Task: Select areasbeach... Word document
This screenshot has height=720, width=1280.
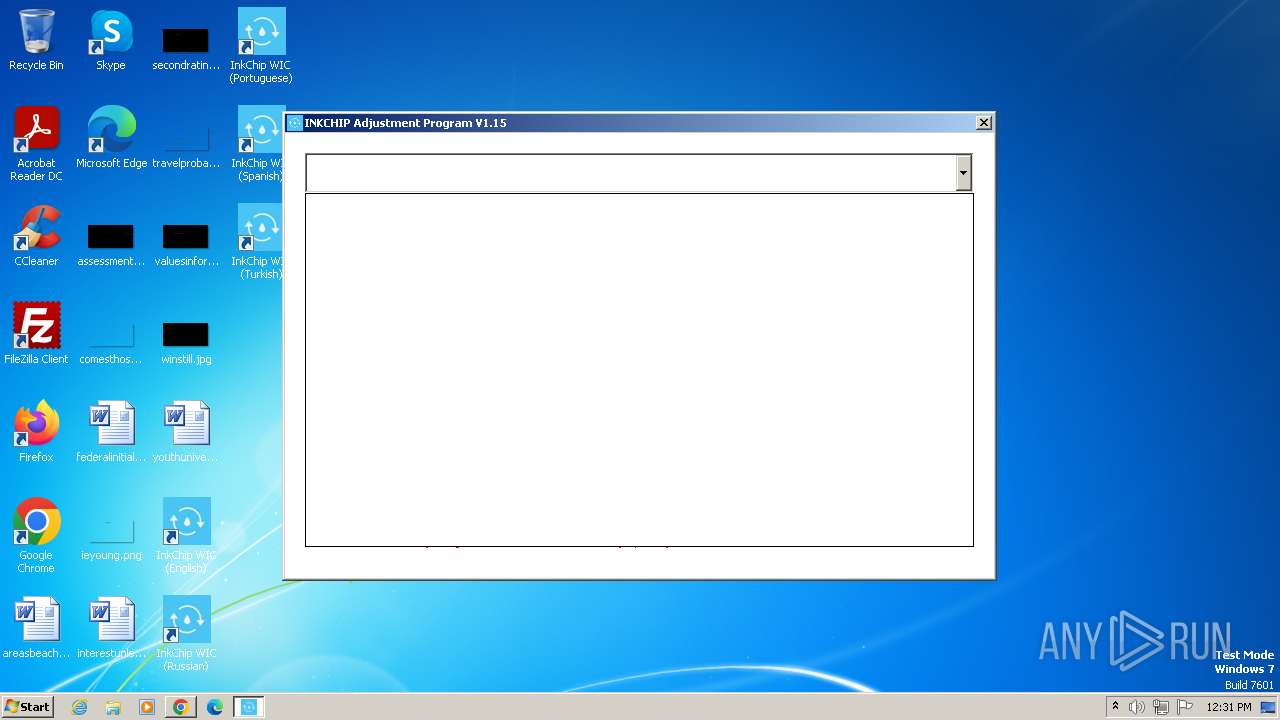Action: pyautogui.click(x=36, y=628)
